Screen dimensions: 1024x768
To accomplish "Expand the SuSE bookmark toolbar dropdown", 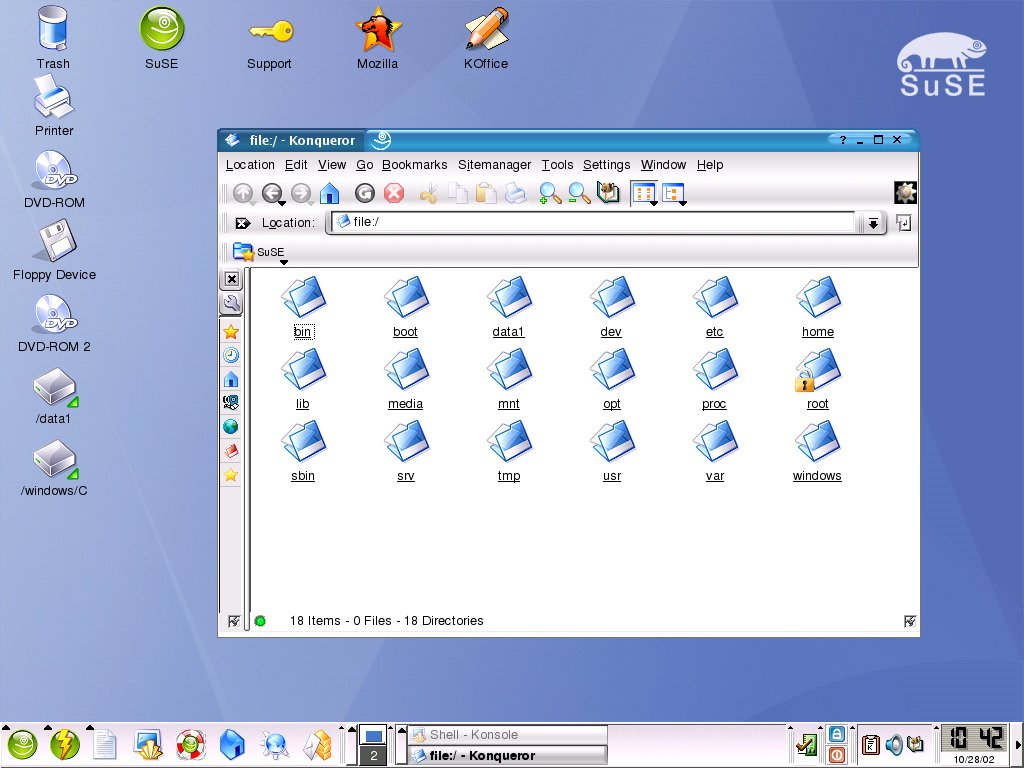I will tap(283, 263).
